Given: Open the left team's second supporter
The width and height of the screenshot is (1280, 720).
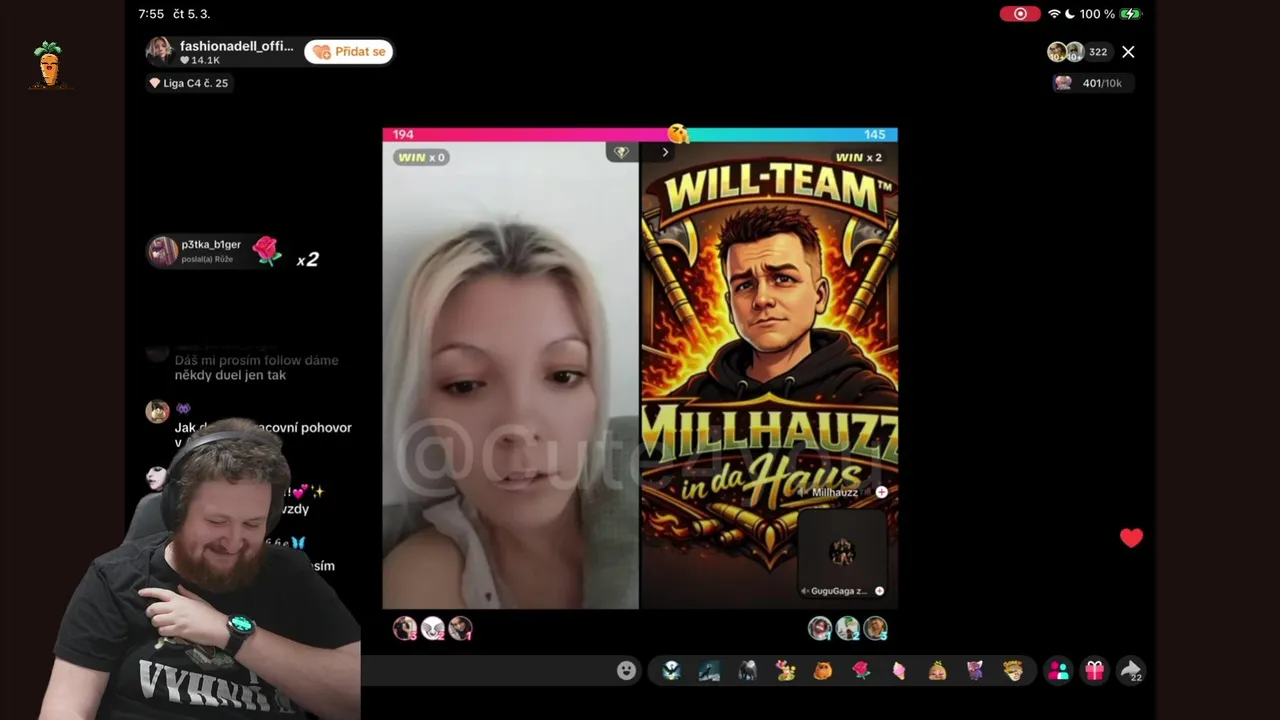Looking at the screenshot, I should coord(432,628).
